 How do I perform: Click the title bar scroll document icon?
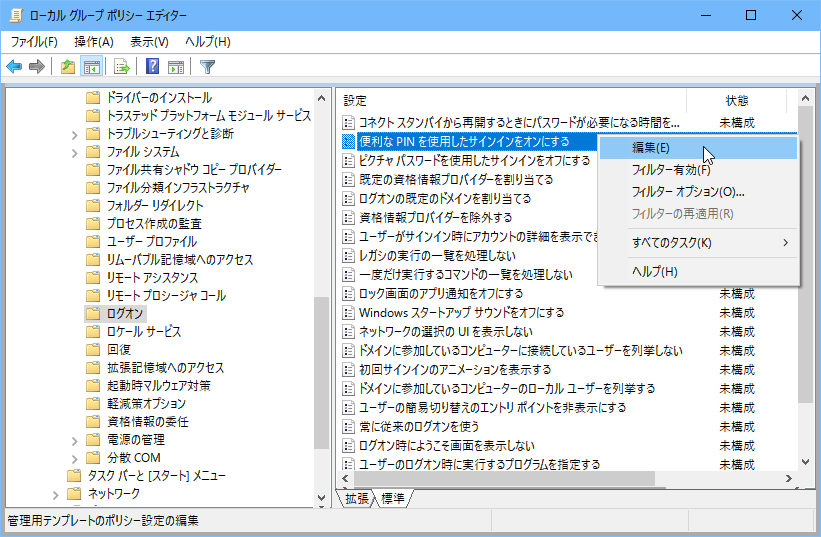click(x=16, y=15)
